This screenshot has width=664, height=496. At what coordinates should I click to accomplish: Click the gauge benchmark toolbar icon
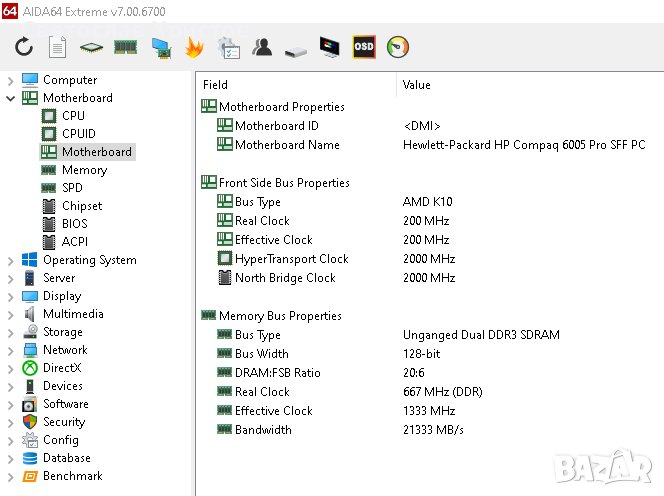tap(398, 47)
